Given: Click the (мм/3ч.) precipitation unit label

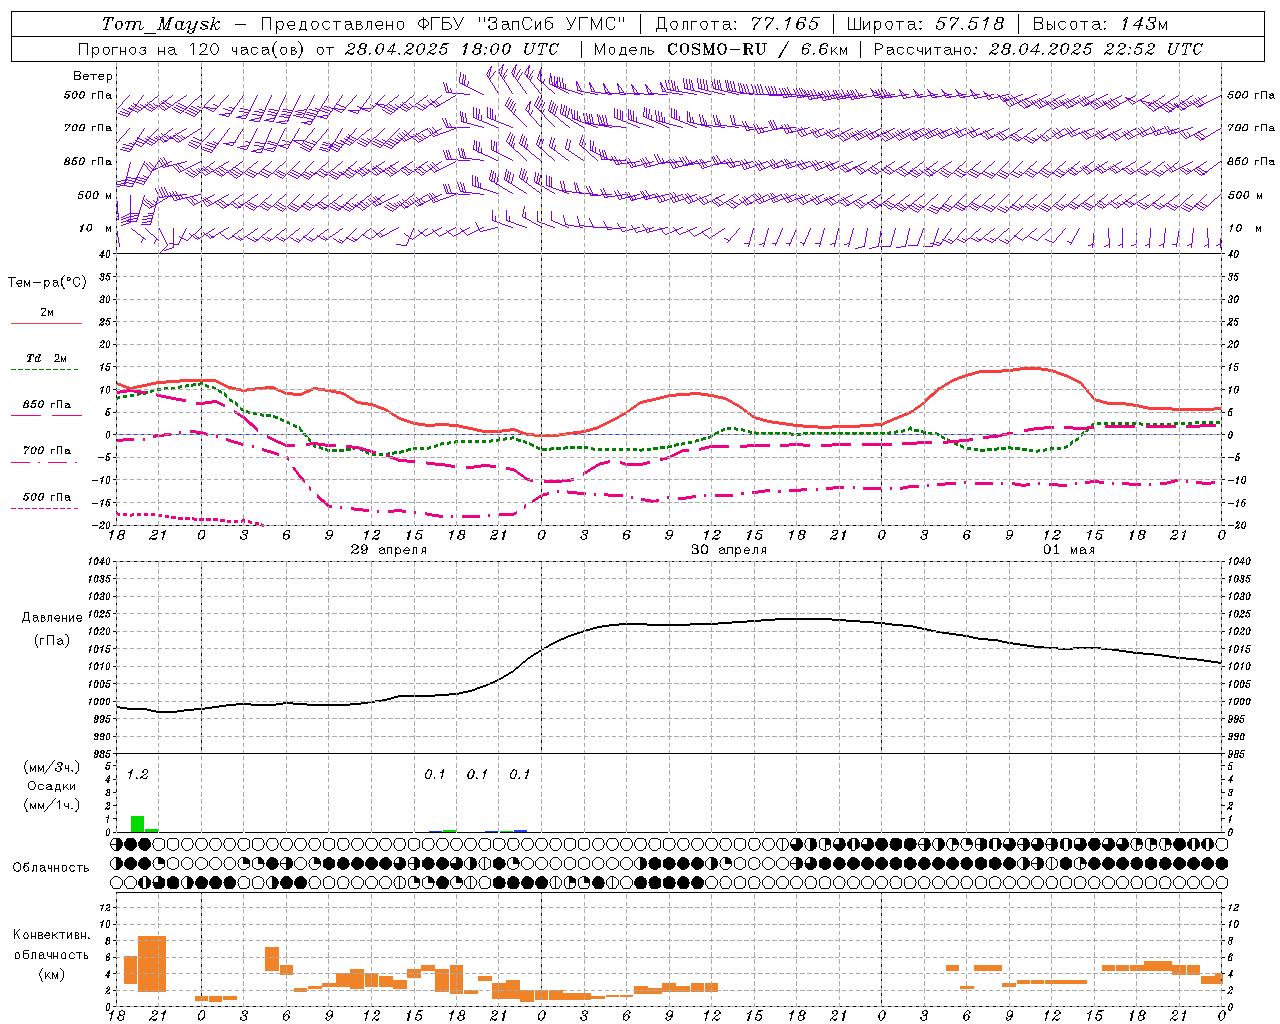Looking at the screenshot, I should tap(52, 768).
